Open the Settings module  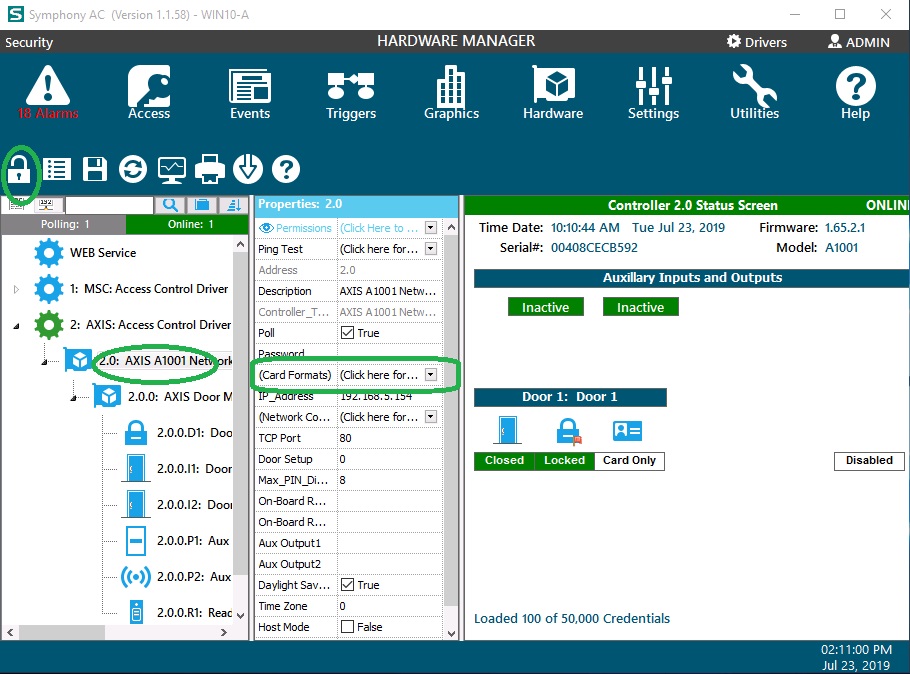pyautogui.click(x=653, y=92)
